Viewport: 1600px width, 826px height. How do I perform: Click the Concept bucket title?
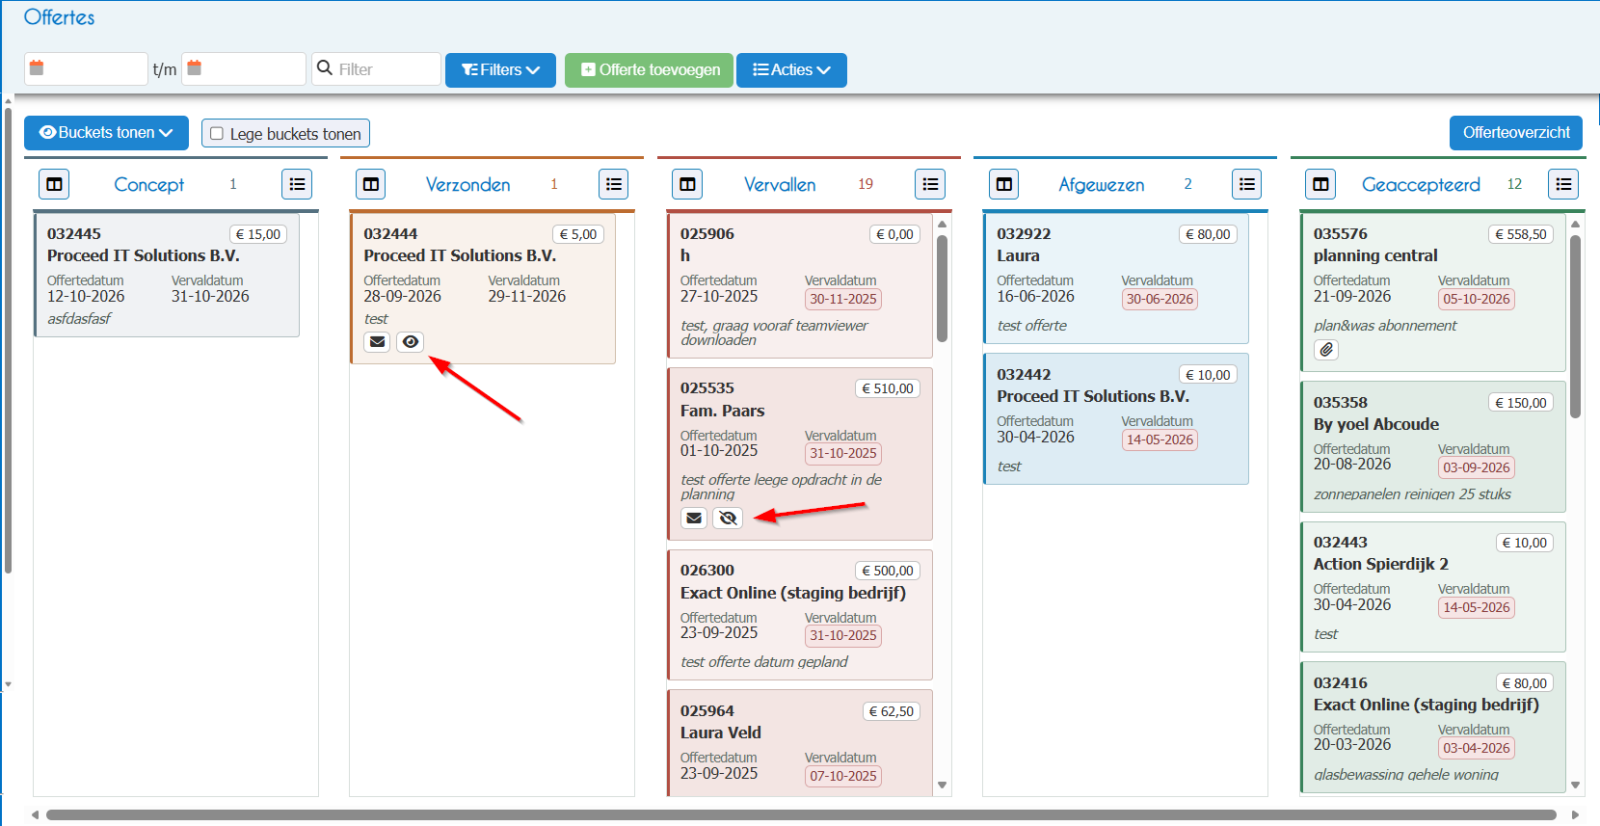(x=149, y=184)
